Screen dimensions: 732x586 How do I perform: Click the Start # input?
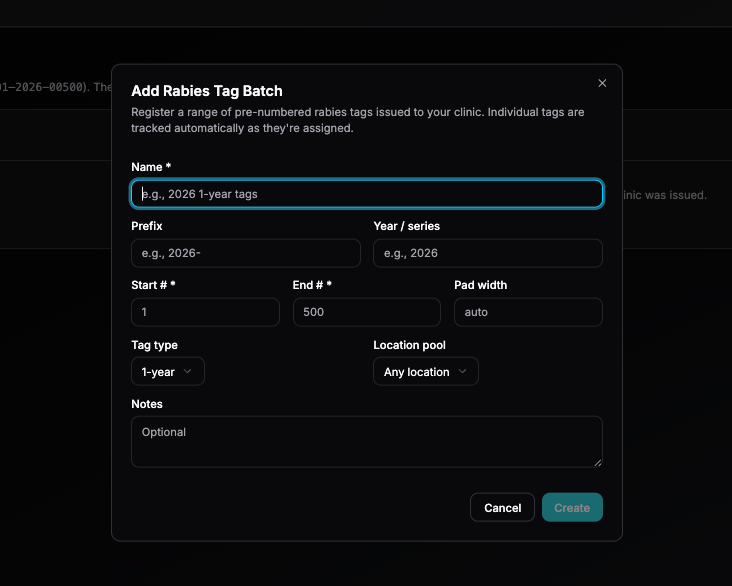205,312
